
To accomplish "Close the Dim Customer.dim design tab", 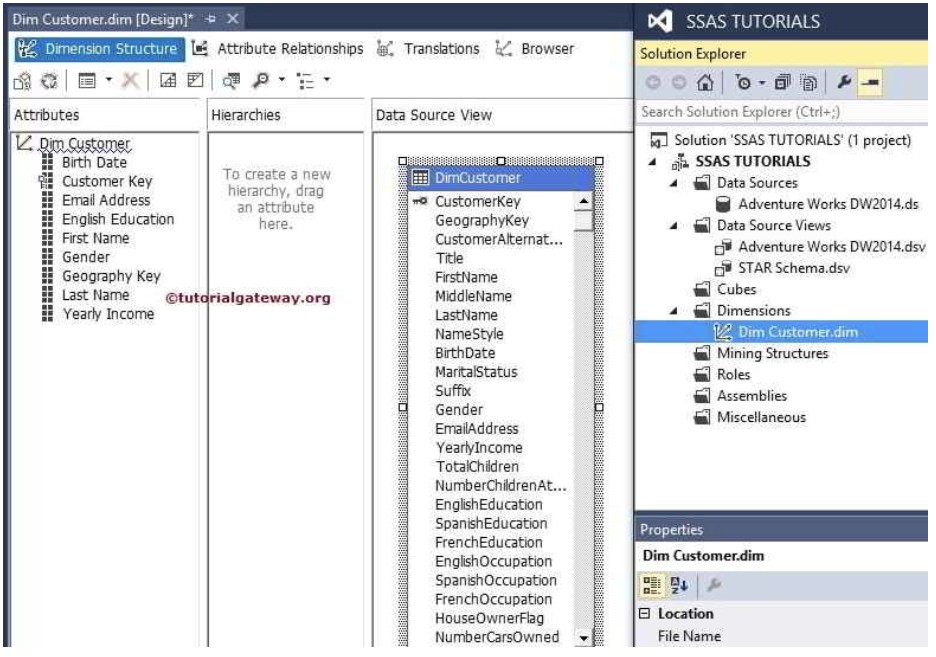I will coord(233,19).
